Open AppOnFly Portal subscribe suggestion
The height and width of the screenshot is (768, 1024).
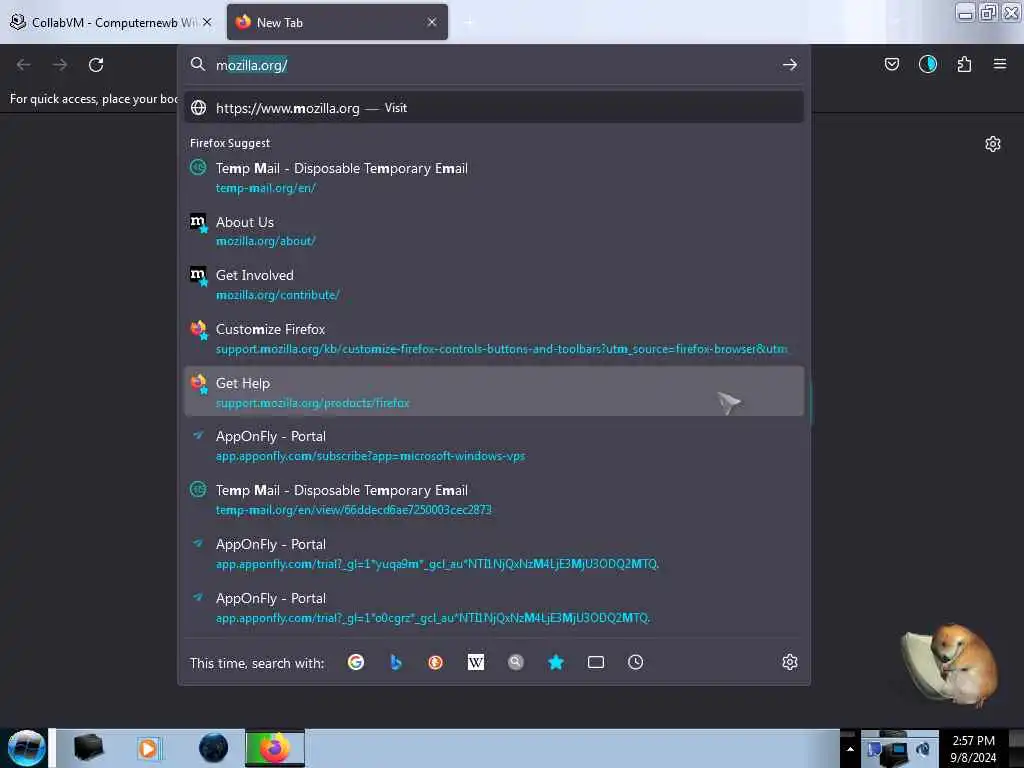tap(494, 445)
